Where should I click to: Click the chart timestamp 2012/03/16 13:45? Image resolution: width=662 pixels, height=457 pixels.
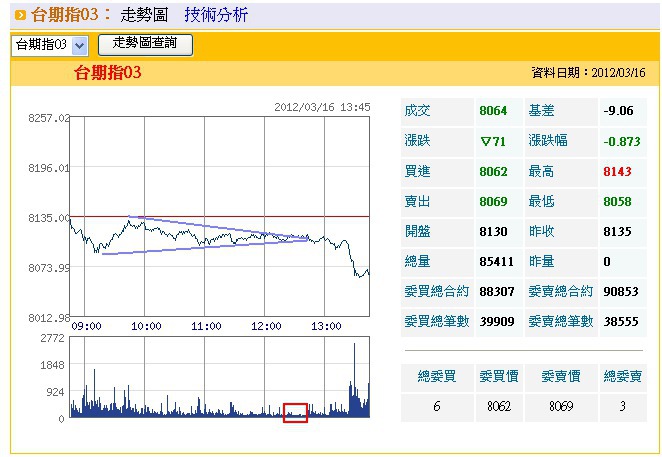(x=322, y=107)
